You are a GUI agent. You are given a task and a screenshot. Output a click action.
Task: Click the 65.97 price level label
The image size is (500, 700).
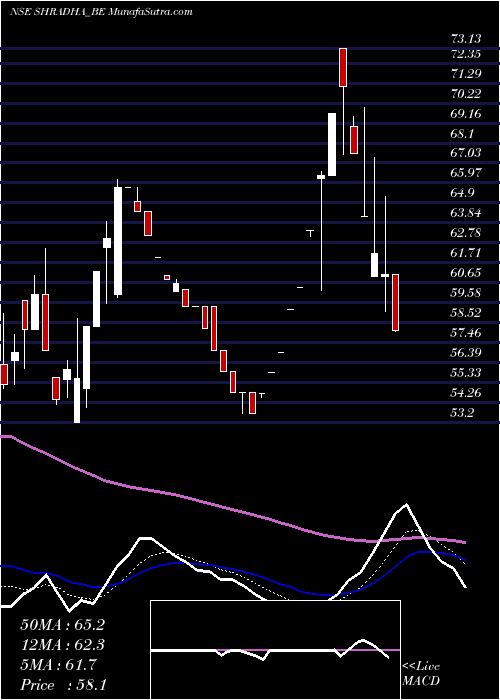(x=467, y=172)
